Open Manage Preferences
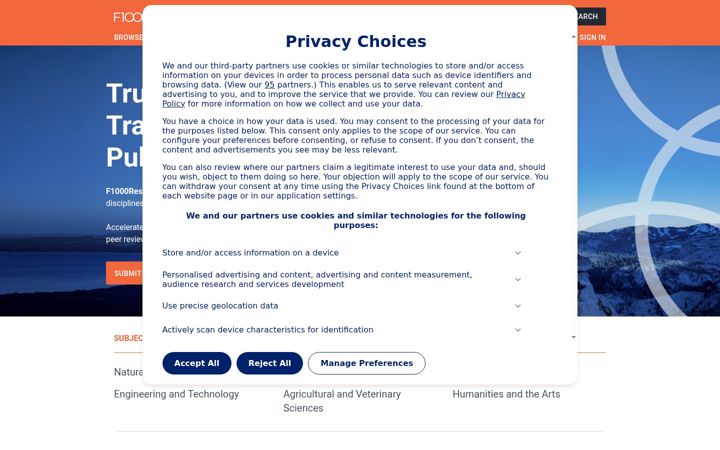The width and height of the screenshot is (720, 450). [366, 363]
